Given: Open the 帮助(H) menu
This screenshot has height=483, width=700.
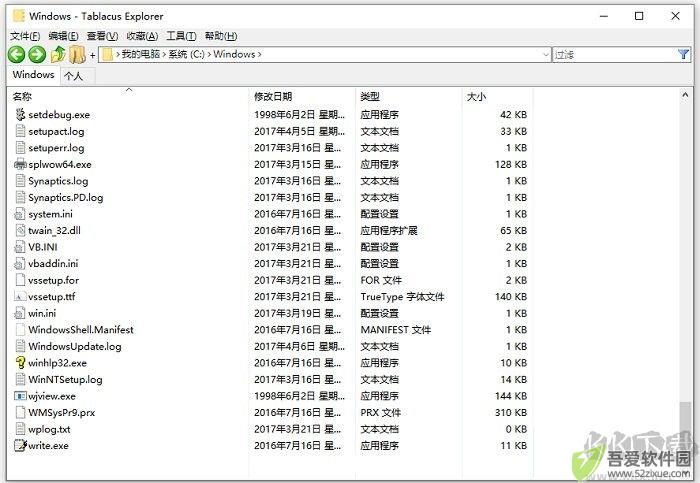Looking at the screenshot, I should 221,36.
